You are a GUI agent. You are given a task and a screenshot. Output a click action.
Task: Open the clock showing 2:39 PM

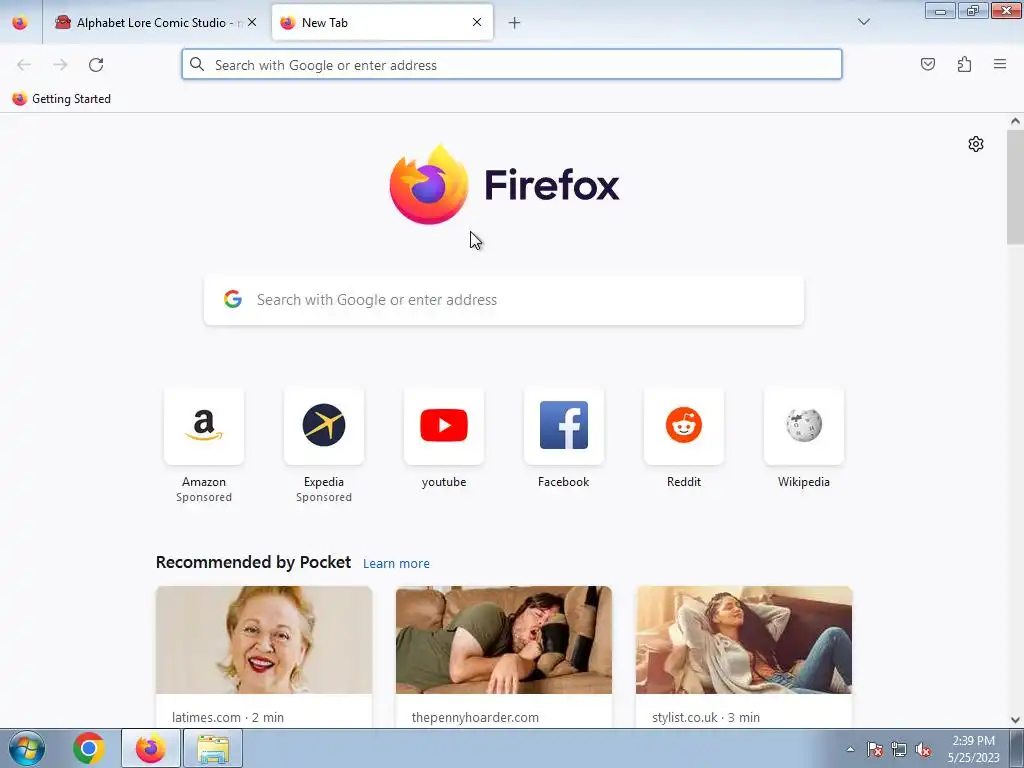coord(974,748)
